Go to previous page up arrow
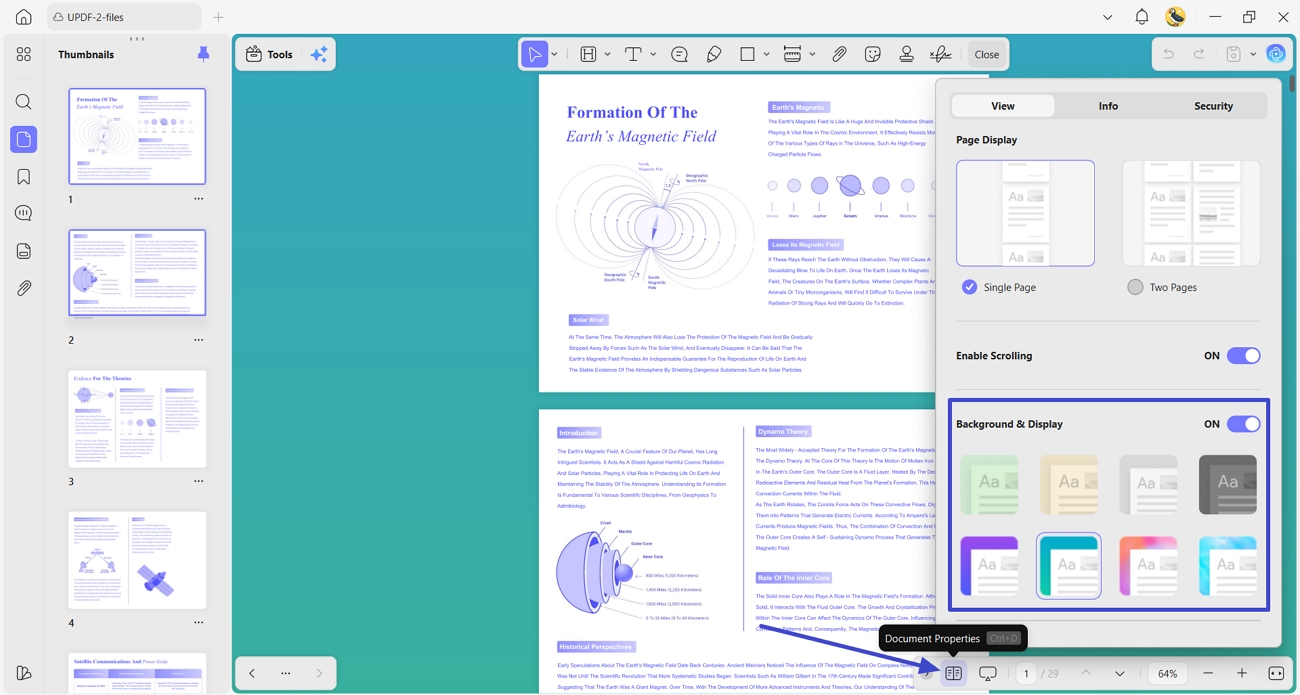Screen dimensions: 1300x695 tap(1086, 674)
